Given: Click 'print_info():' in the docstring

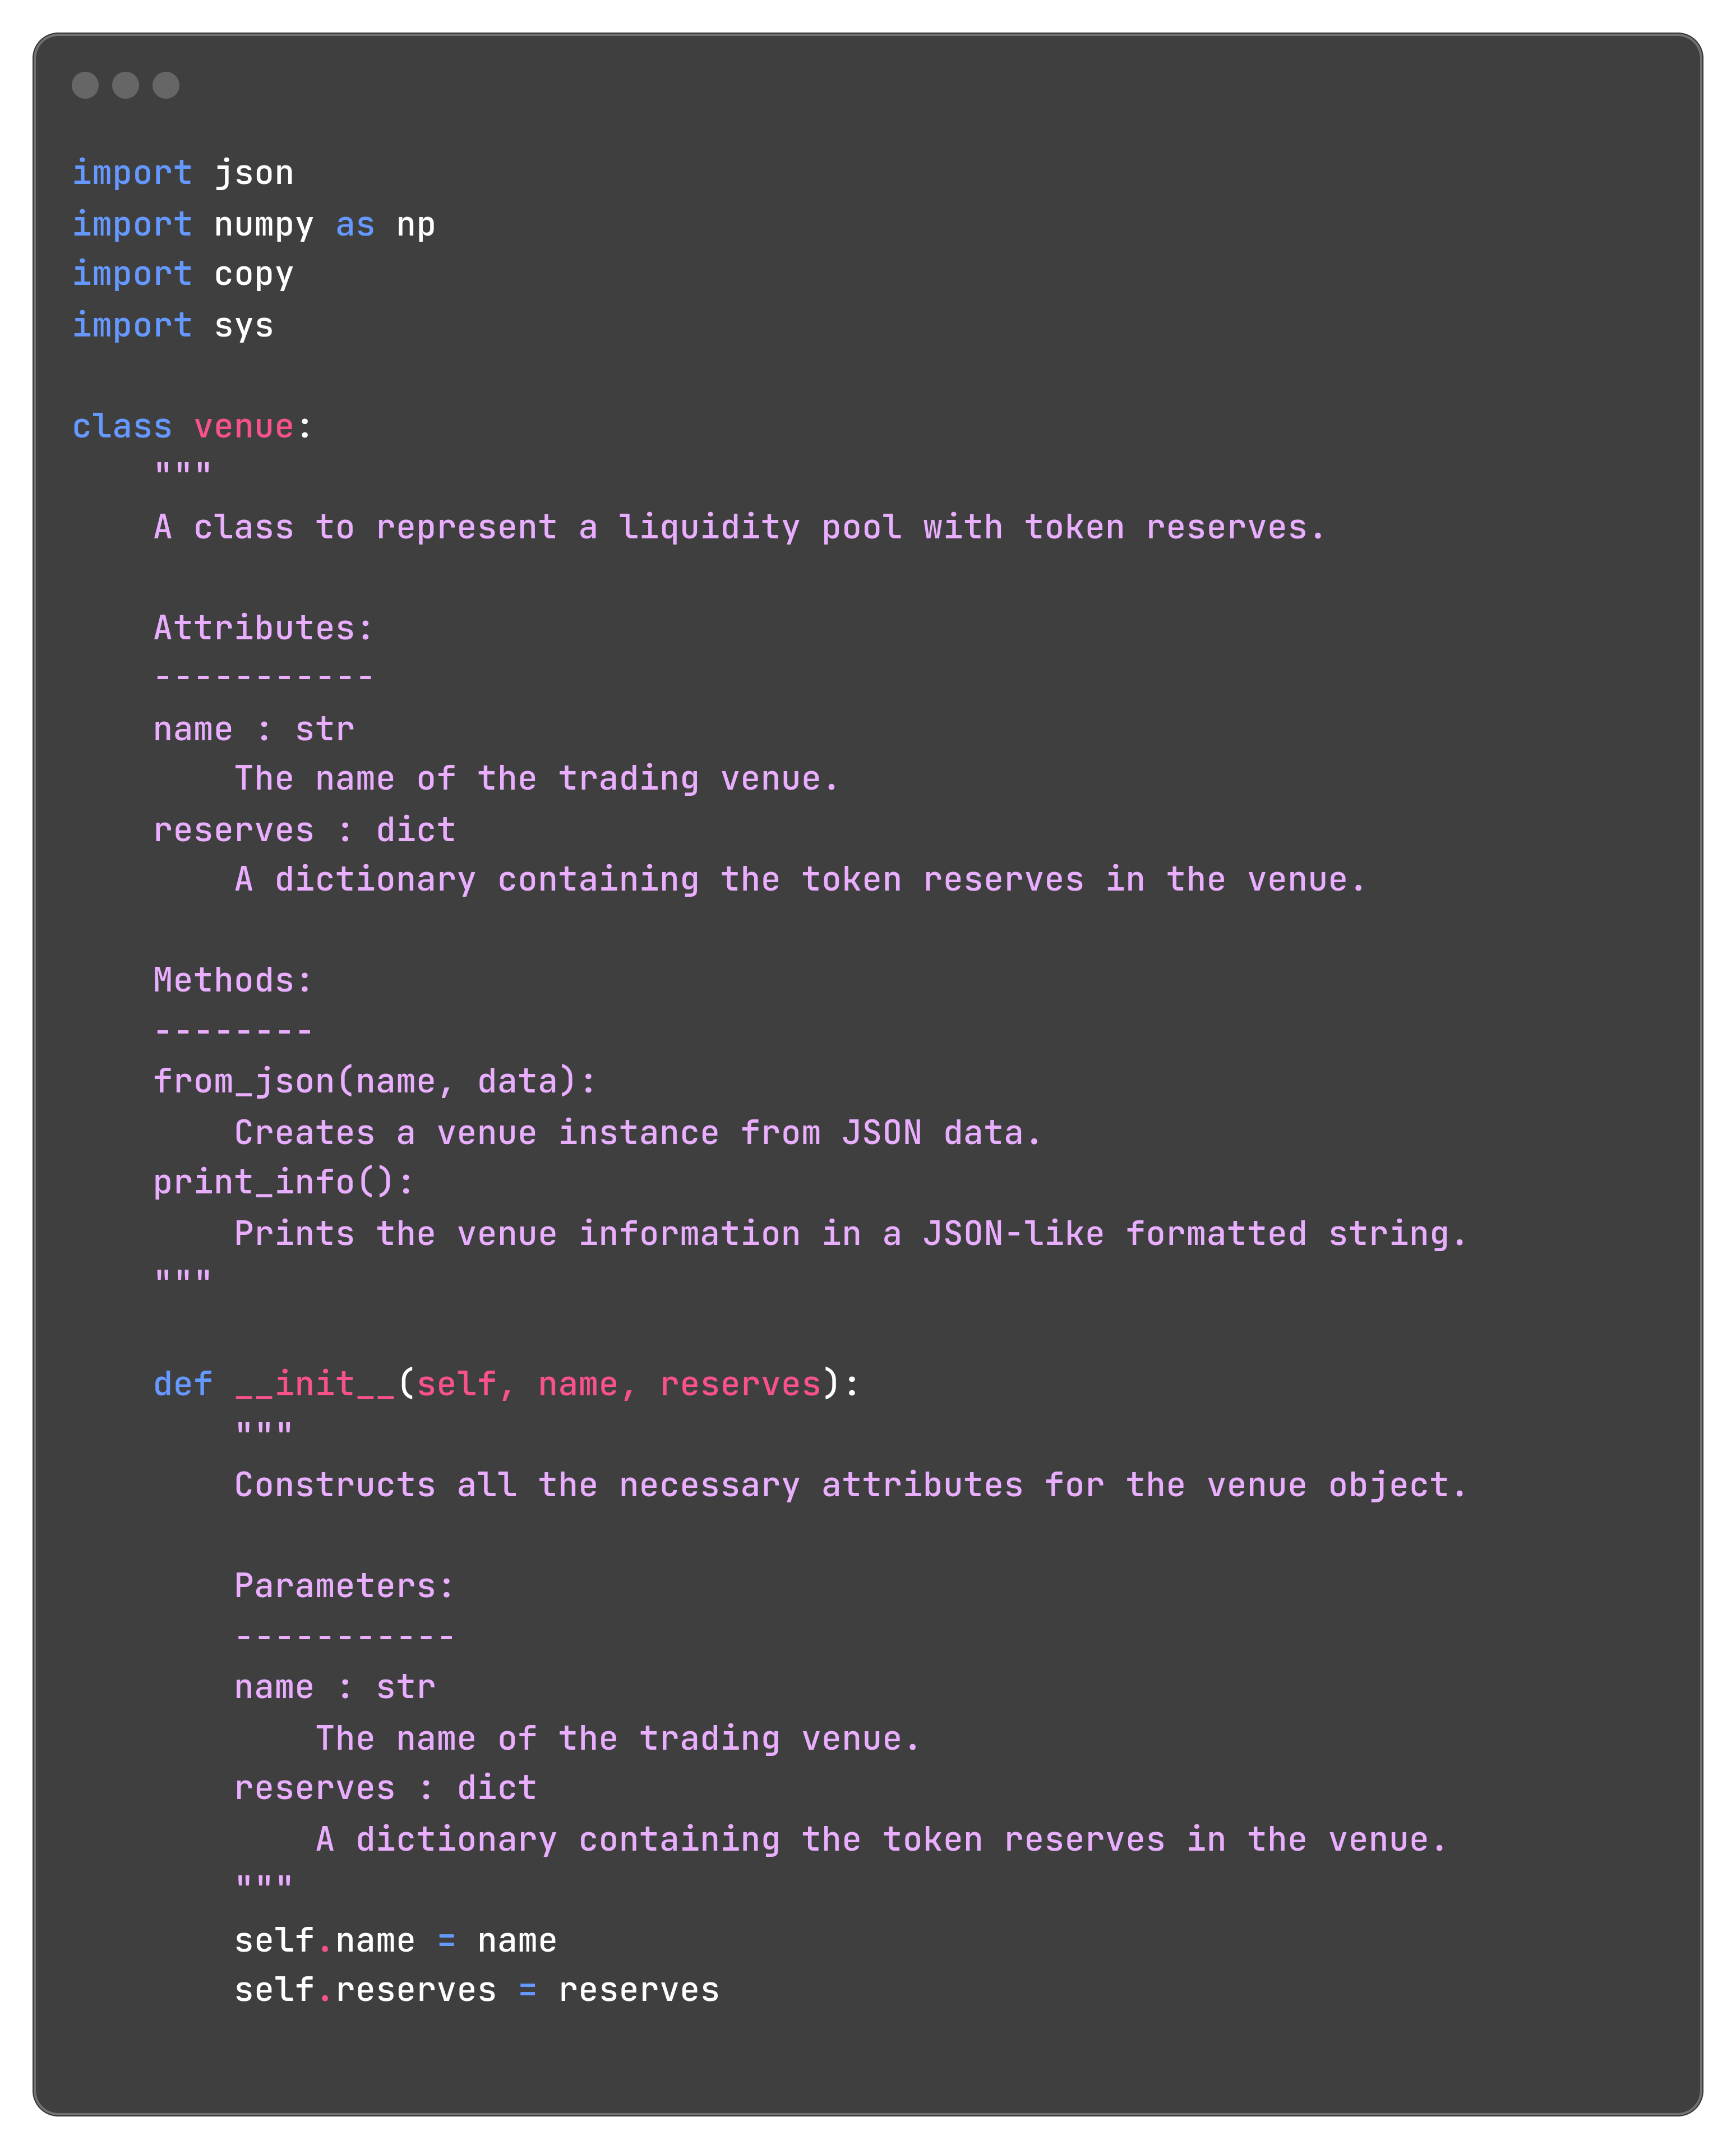Looking at the screenshot, I should tap(284, 1182).
